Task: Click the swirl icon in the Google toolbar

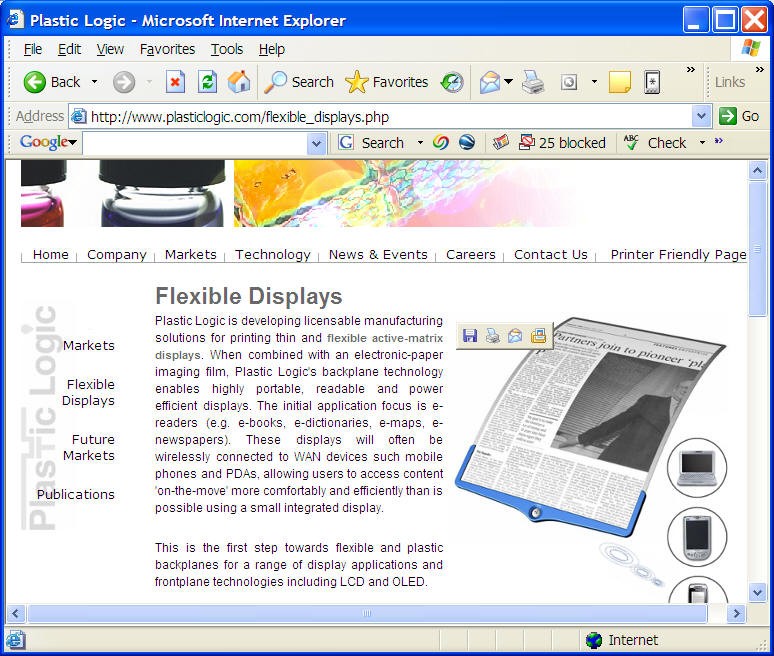Action: click(440, 143)
